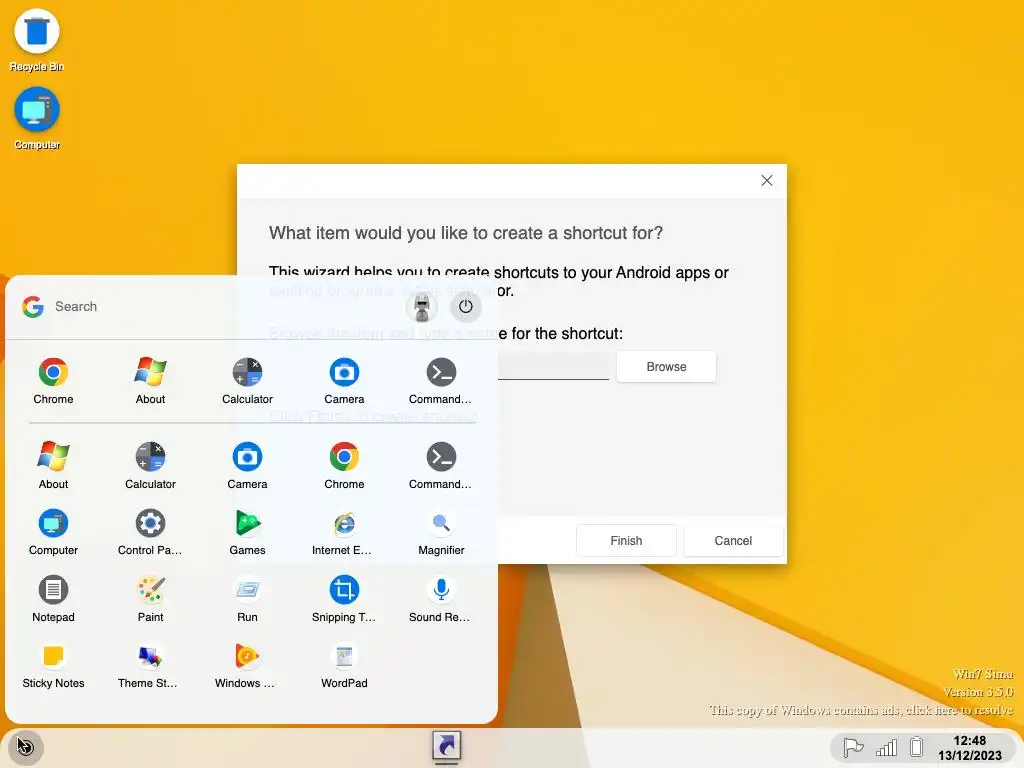Launch Theme Studio app
The height and width of the screenshot is (768, 1024).
tap(150, 665)
